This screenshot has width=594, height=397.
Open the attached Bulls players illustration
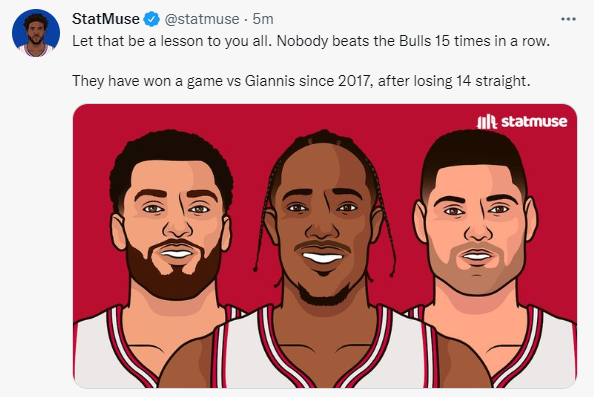point(325,246)
